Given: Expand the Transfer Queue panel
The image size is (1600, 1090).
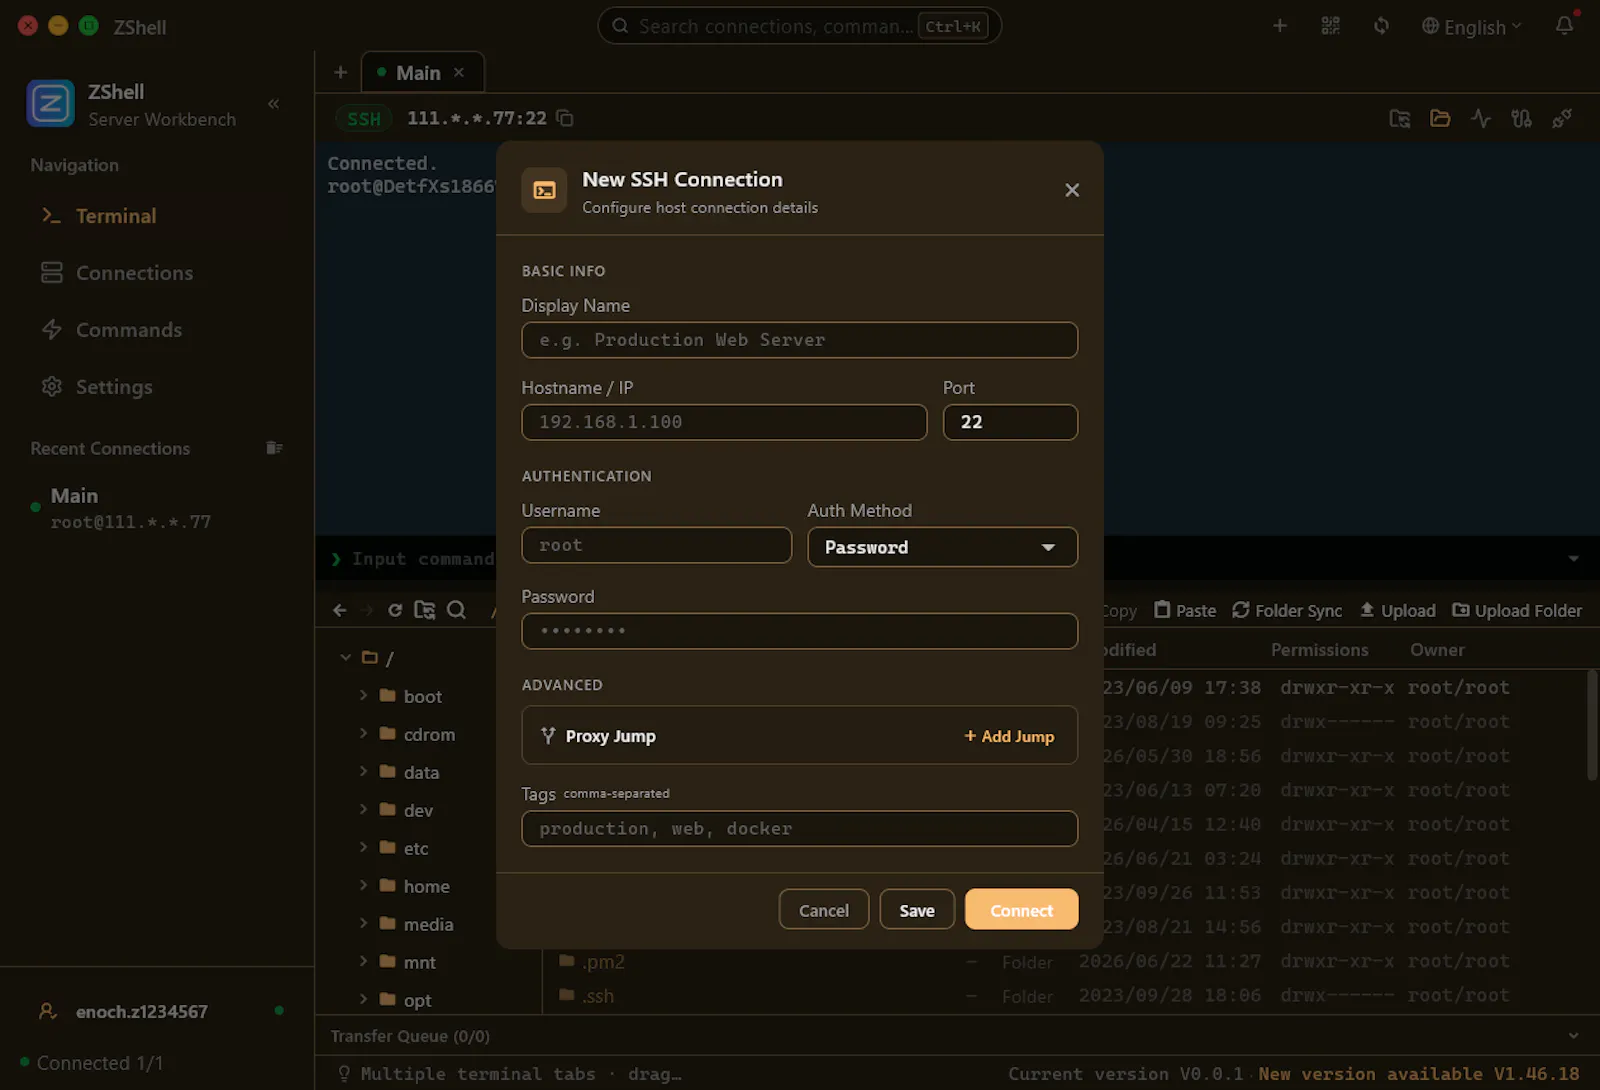Looking at the screenshot, I should tap(1573, 1036).
